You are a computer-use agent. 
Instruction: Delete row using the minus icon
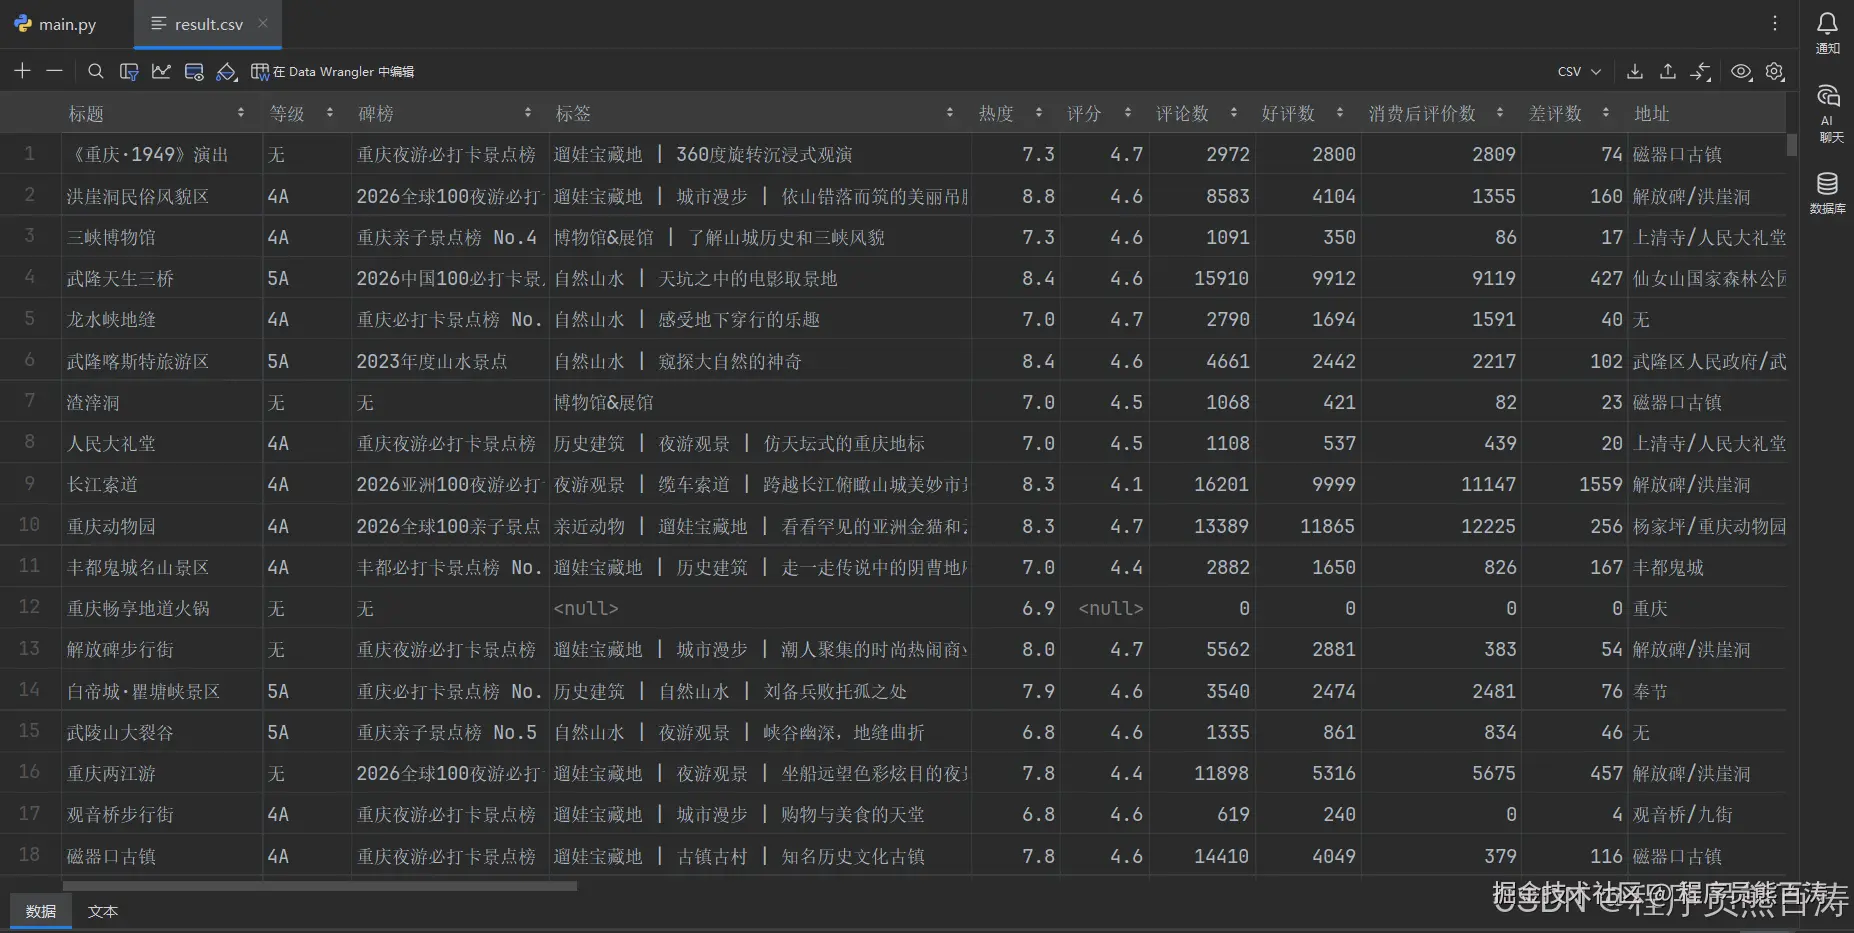(55, 71)
